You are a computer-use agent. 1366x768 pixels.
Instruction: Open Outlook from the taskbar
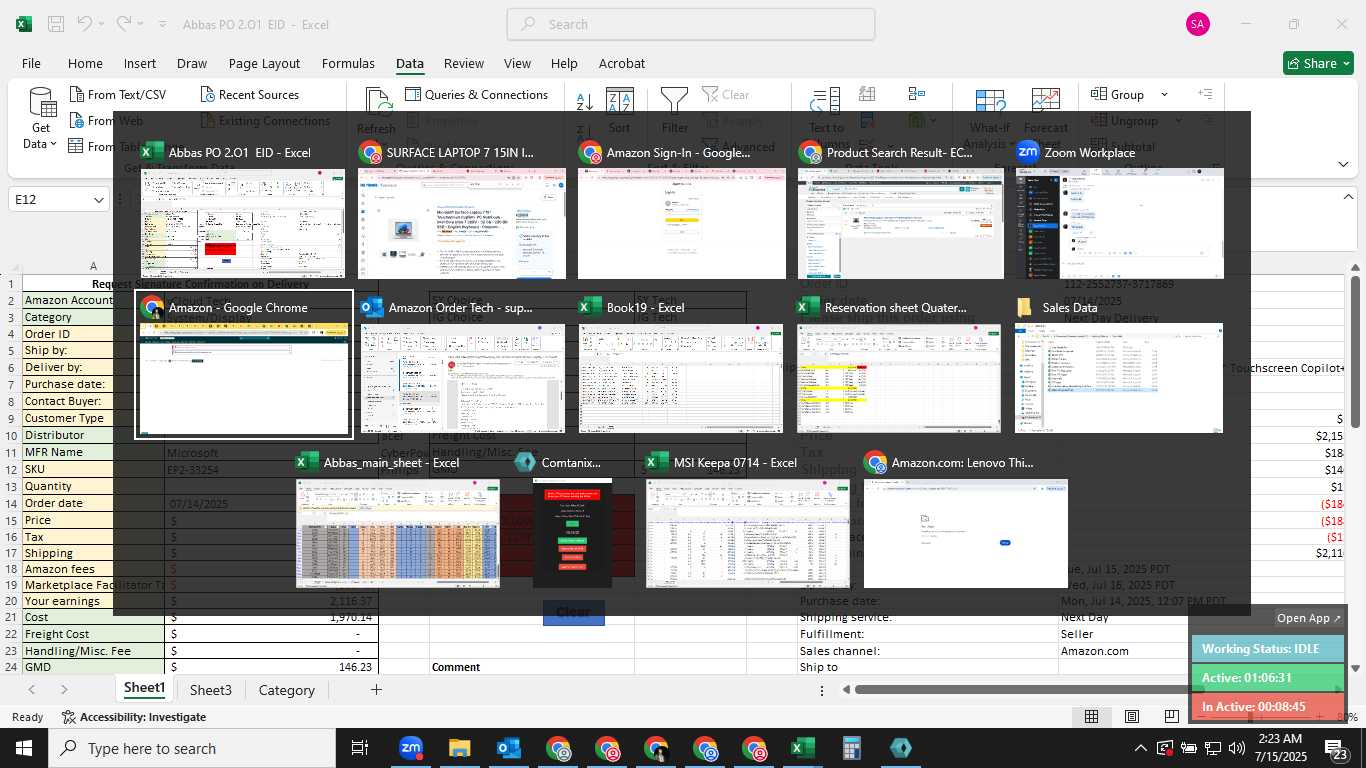point(509,748)
